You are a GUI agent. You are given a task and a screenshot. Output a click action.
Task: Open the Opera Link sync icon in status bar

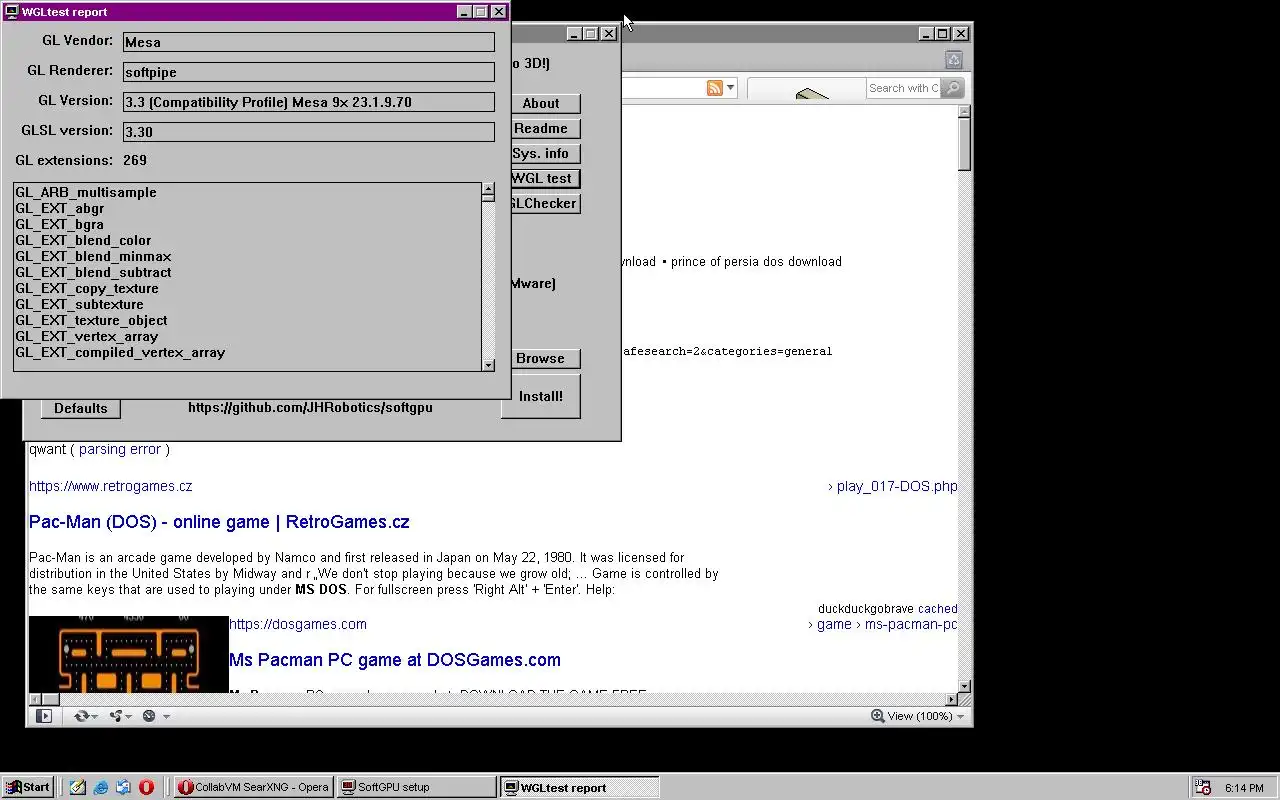(82, 716)
